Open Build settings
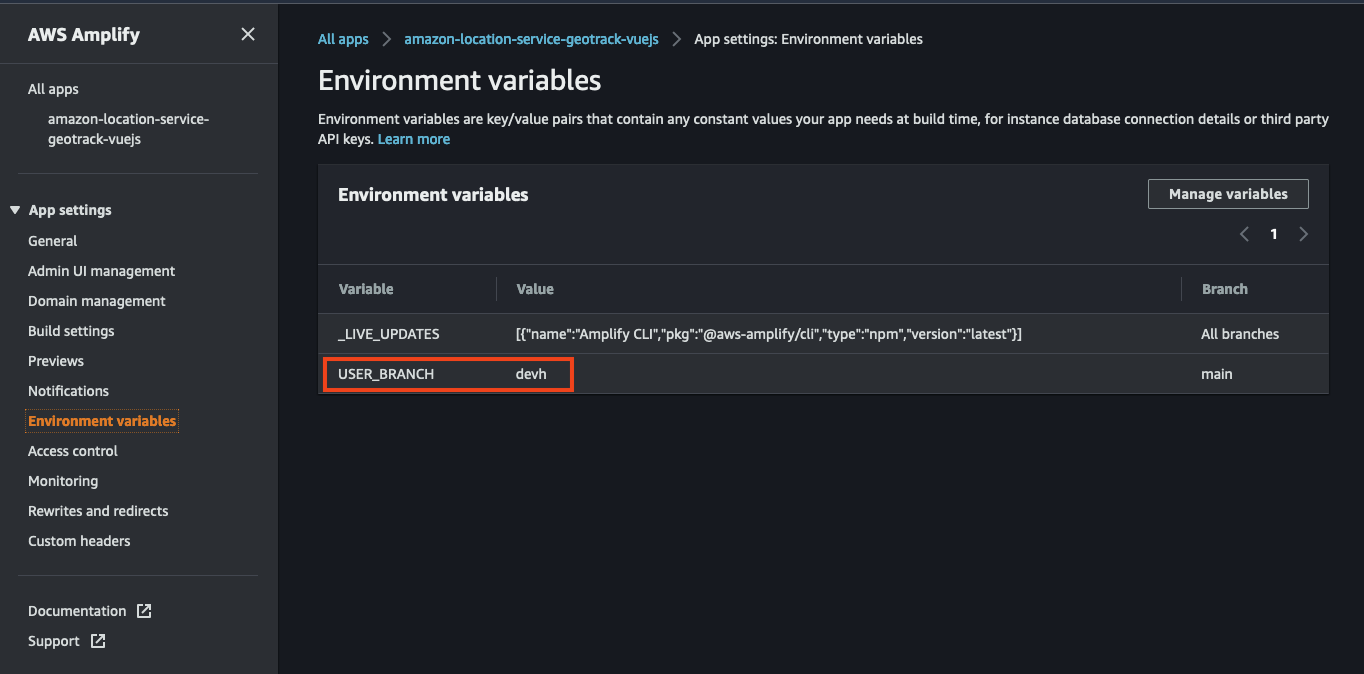The height and width of the screenshot is (674, 1364). [x=71, y=331]
